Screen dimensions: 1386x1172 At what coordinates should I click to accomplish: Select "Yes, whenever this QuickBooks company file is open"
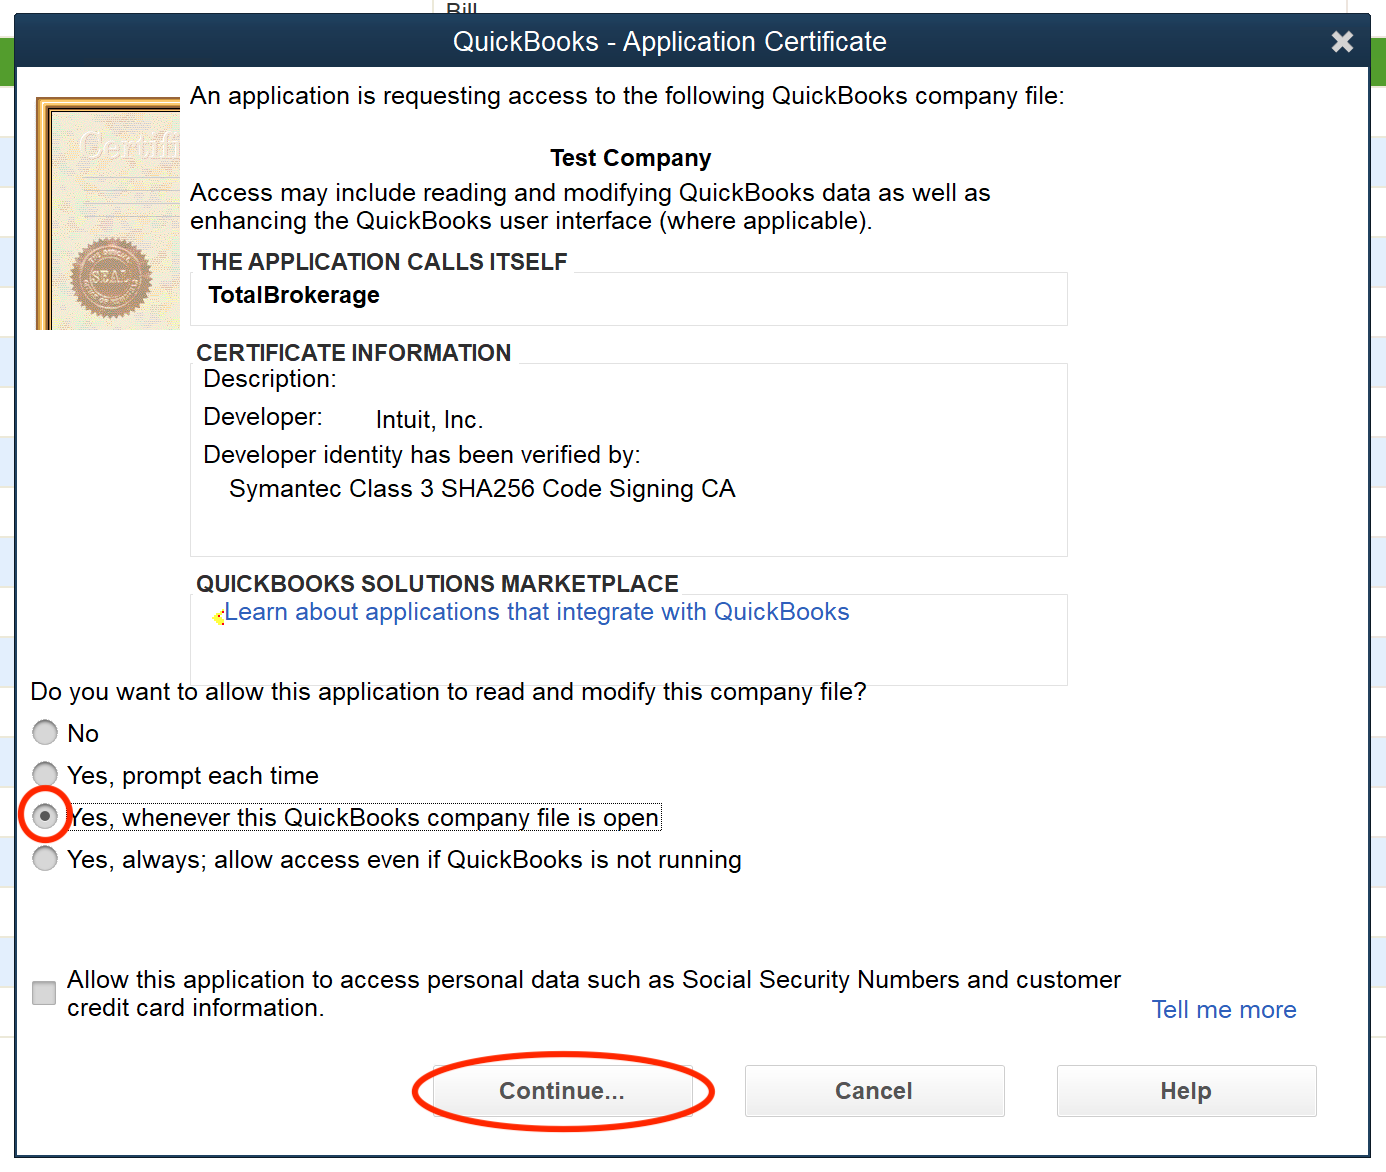[45, 817]
